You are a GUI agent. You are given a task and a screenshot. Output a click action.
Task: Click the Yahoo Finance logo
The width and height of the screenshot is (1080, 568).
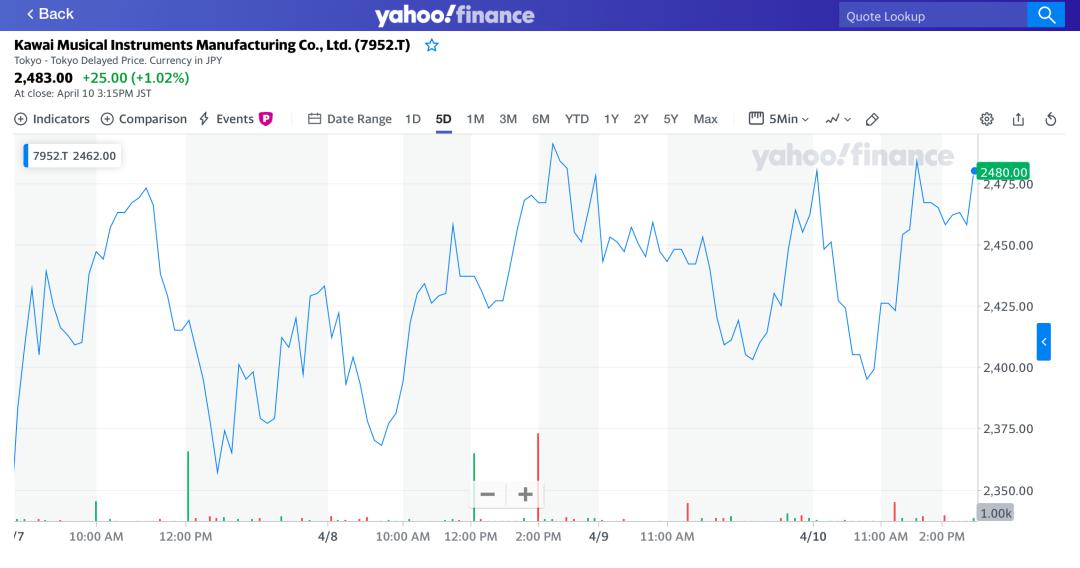(454, 15)
